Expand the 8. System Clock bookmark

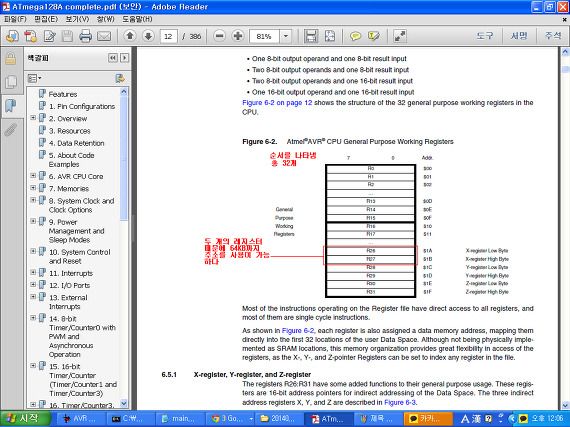[33, 200]
